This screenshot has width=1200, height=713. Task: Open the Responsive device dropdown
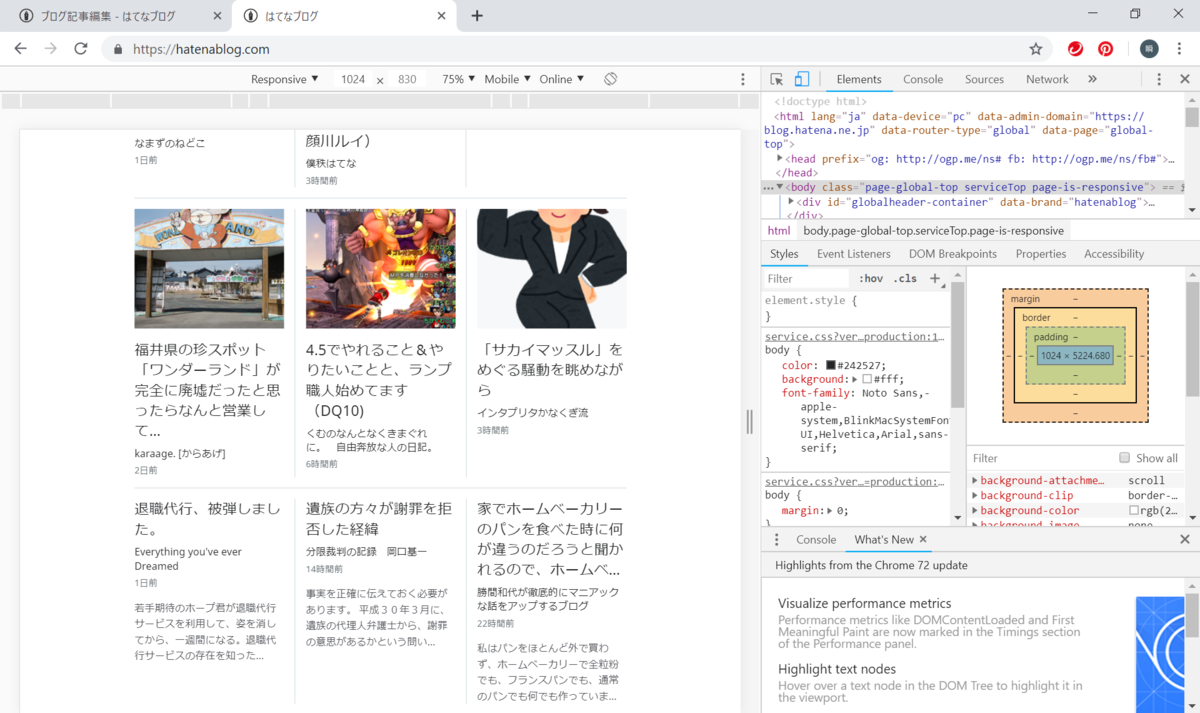point(284,79)
